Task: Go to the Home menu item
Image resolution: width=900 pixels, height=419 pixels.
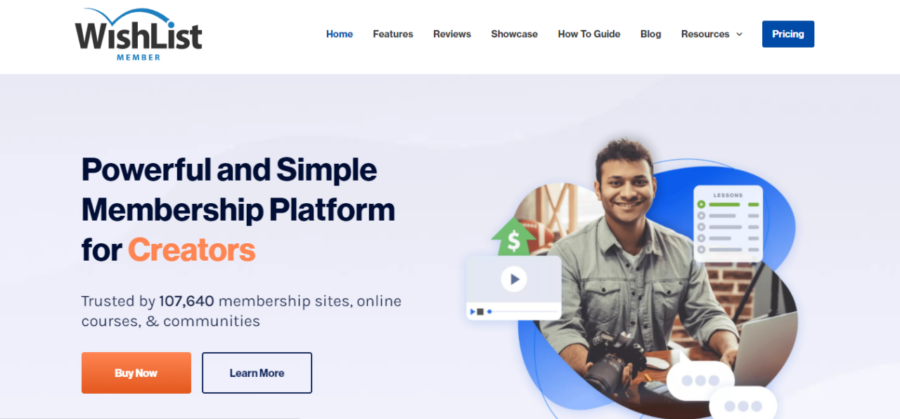Action: [339, 34]
